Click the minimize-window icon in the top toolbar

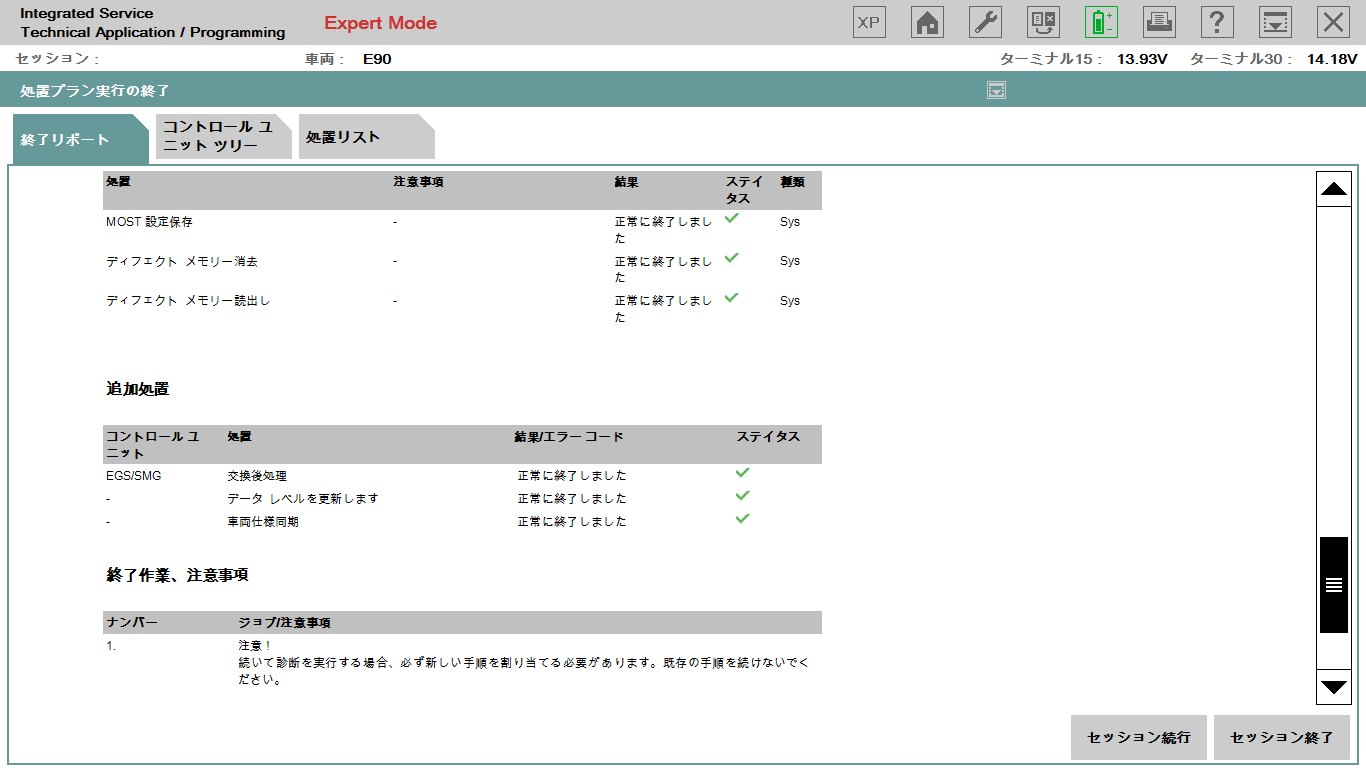click(x=1275, y=22)
